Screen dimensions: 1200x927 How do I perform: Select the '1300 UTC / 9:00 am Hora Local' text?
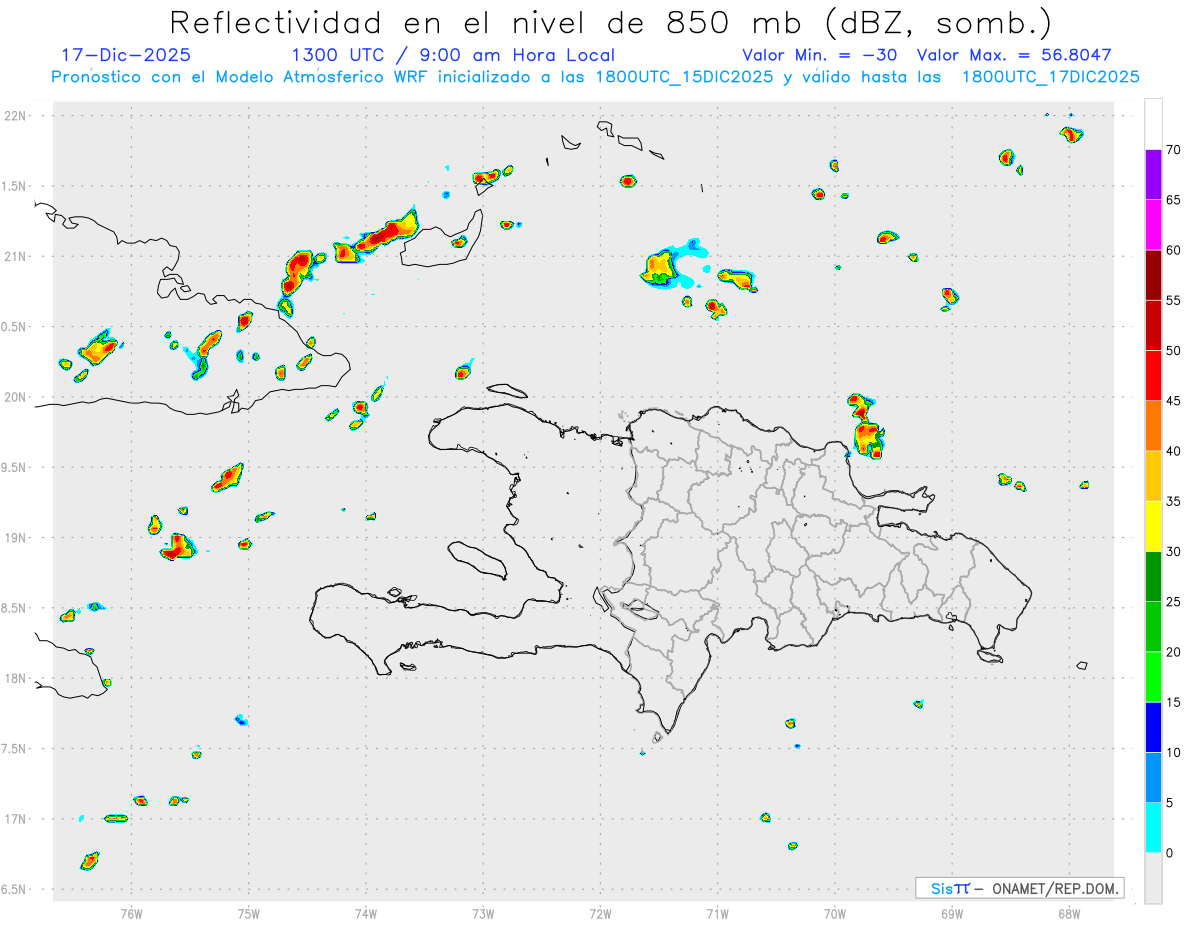pyautogui.click(x=453, y=55)
